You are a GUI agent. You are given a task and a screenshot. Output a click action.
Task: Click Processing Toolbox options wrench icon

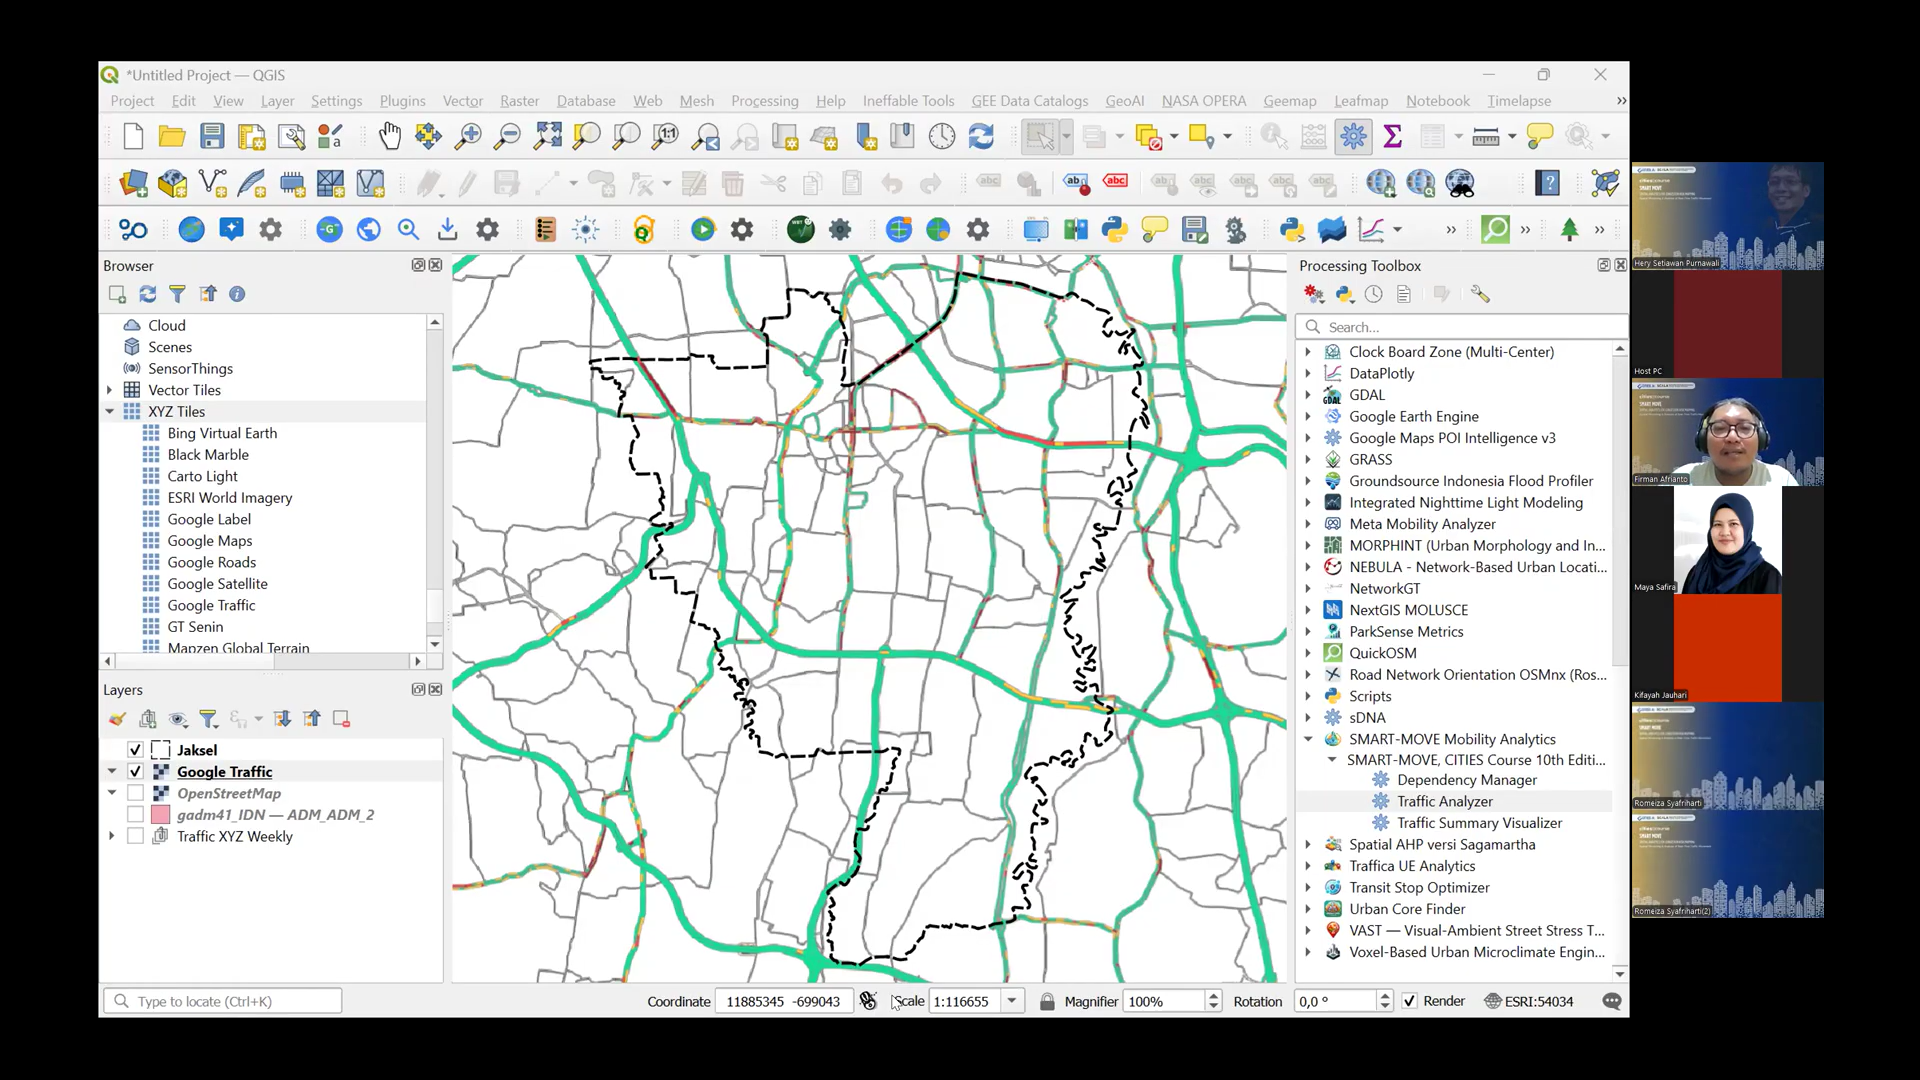coord(1480,294)
